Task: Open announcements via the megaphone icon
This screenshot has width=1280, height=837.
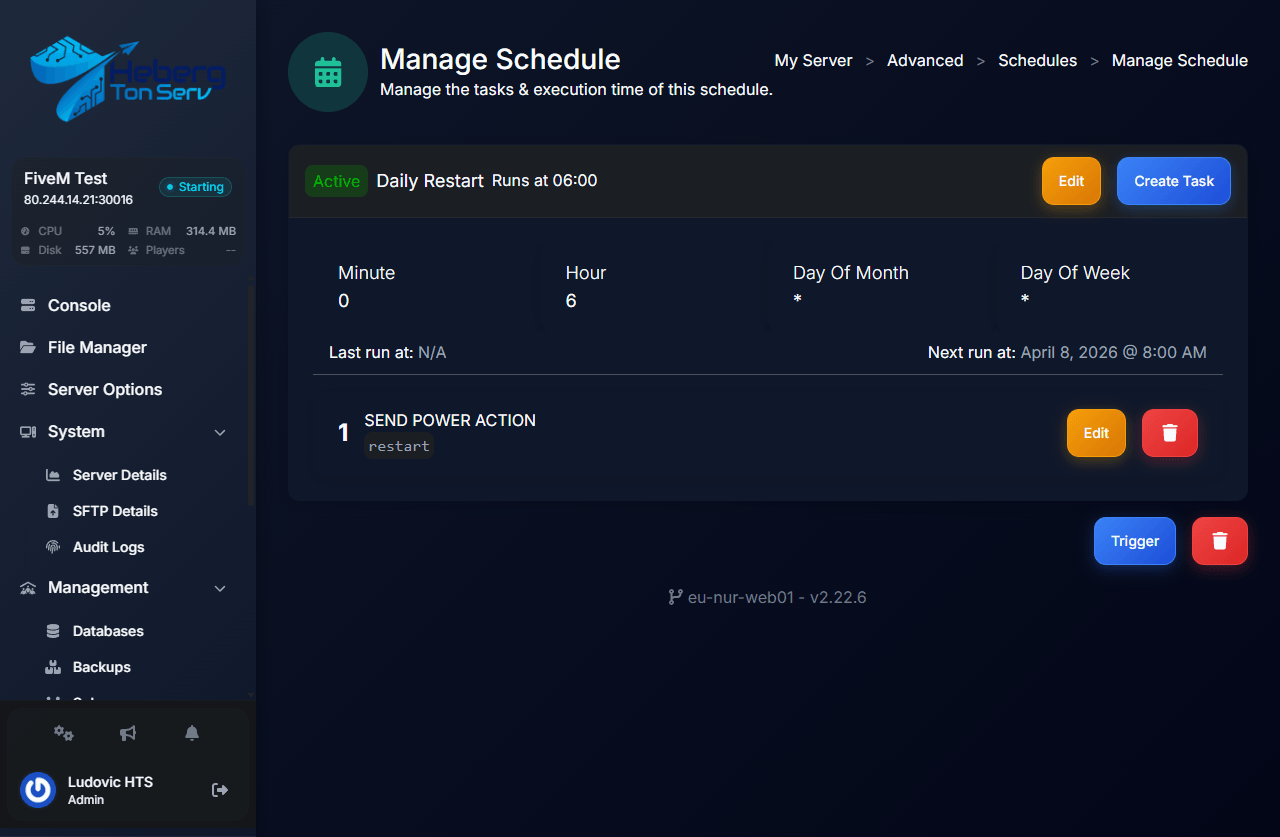Action: [x=128, y=733]
